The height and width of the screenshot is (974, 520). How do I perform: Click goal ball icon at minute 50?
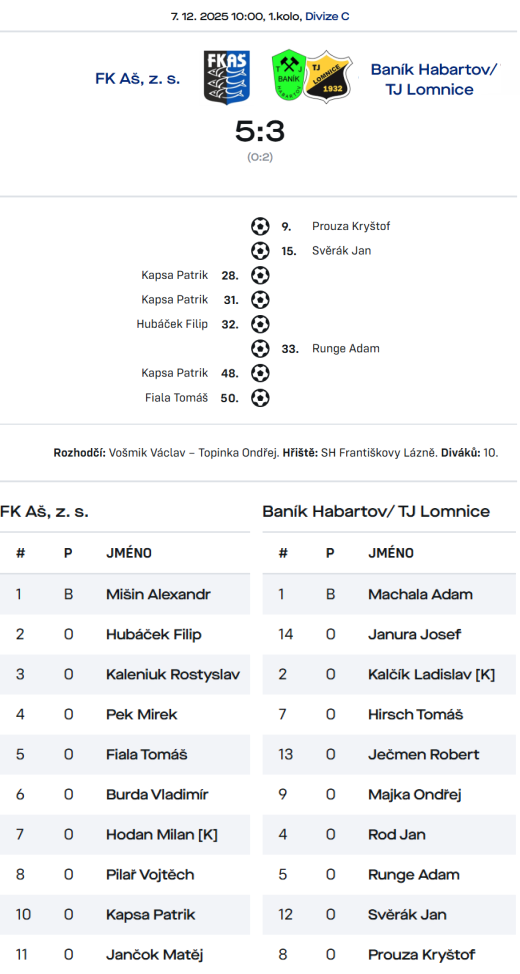pos(260,398)
